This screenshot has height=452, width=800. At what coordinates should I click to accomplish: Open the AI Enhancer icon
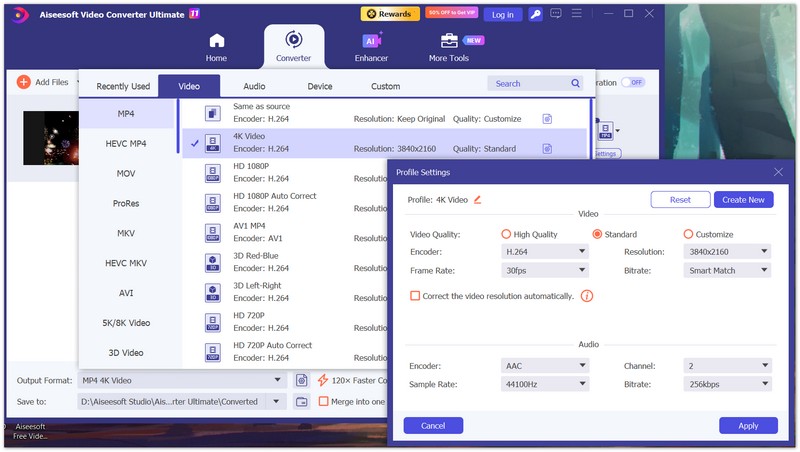(371, 40)
